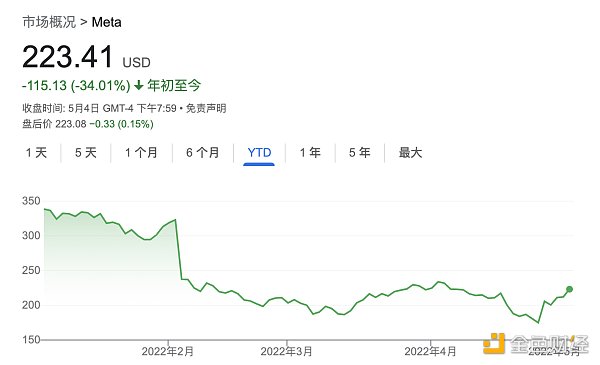Open the 免责声明 disclaimer link
The image size is (600, 365).
[206, 109]
